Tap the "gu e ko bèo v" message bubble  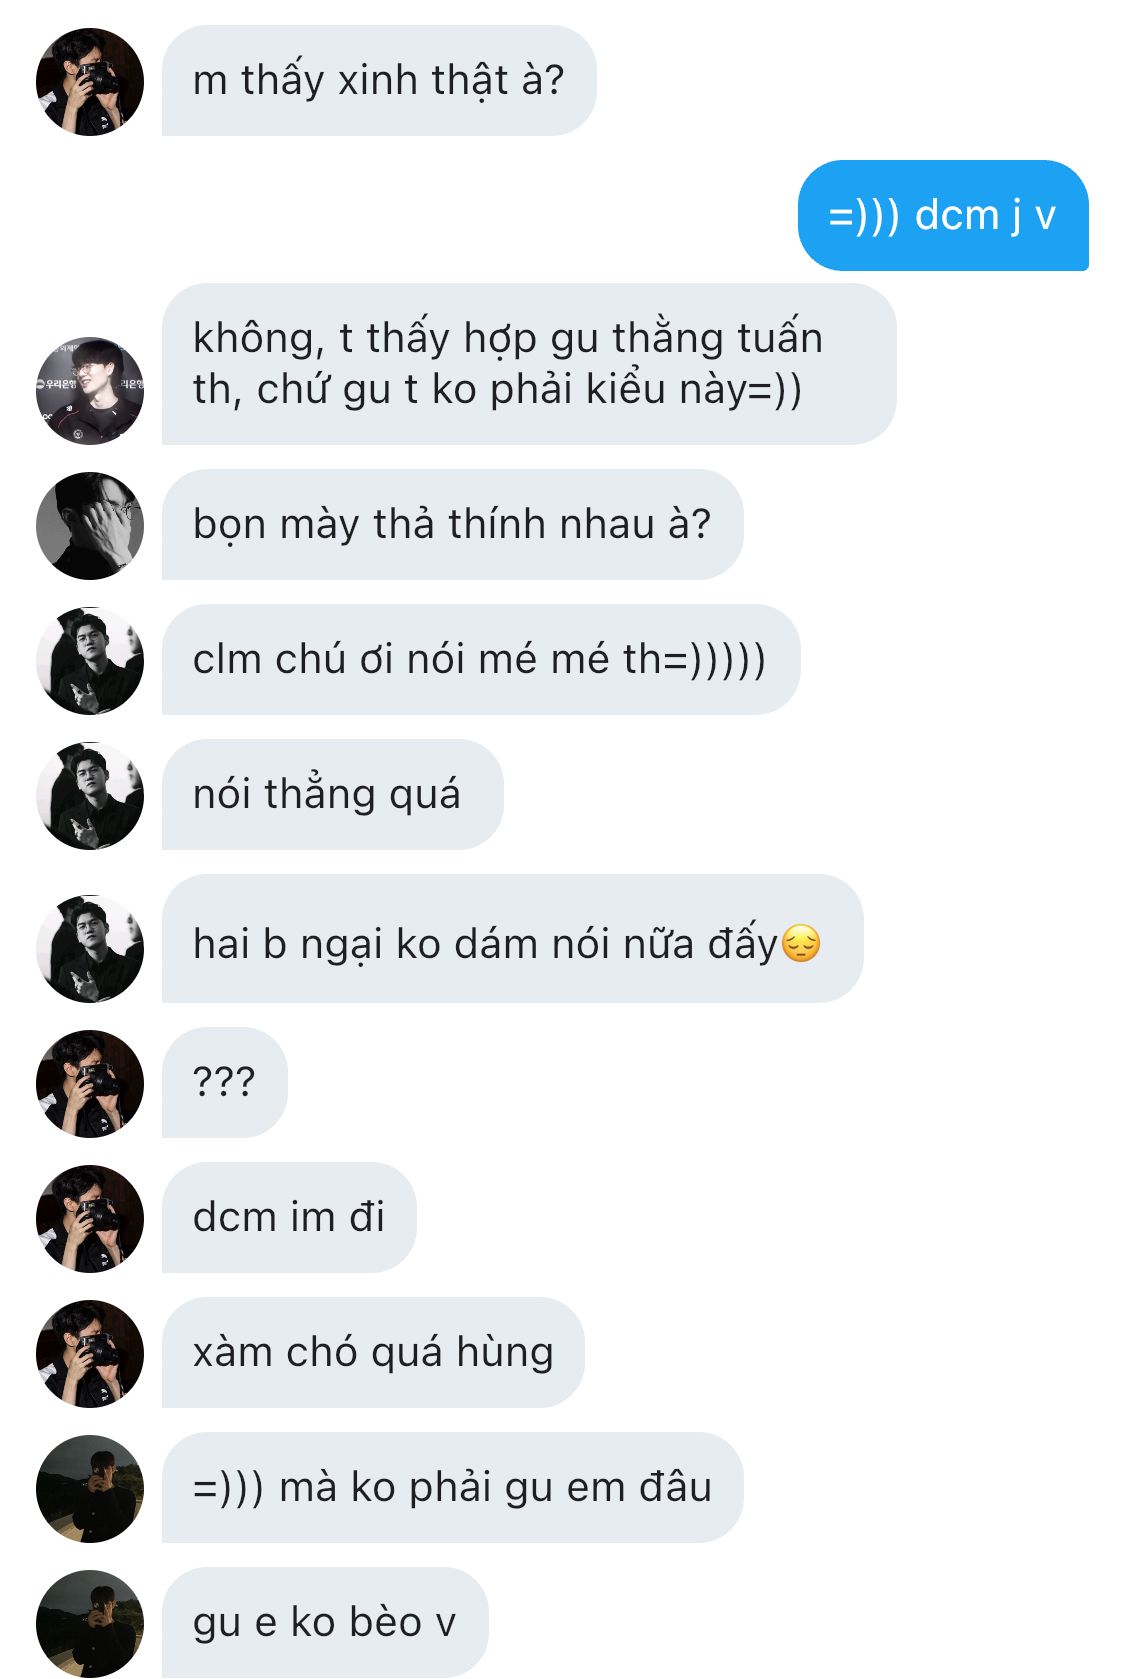325,1622
